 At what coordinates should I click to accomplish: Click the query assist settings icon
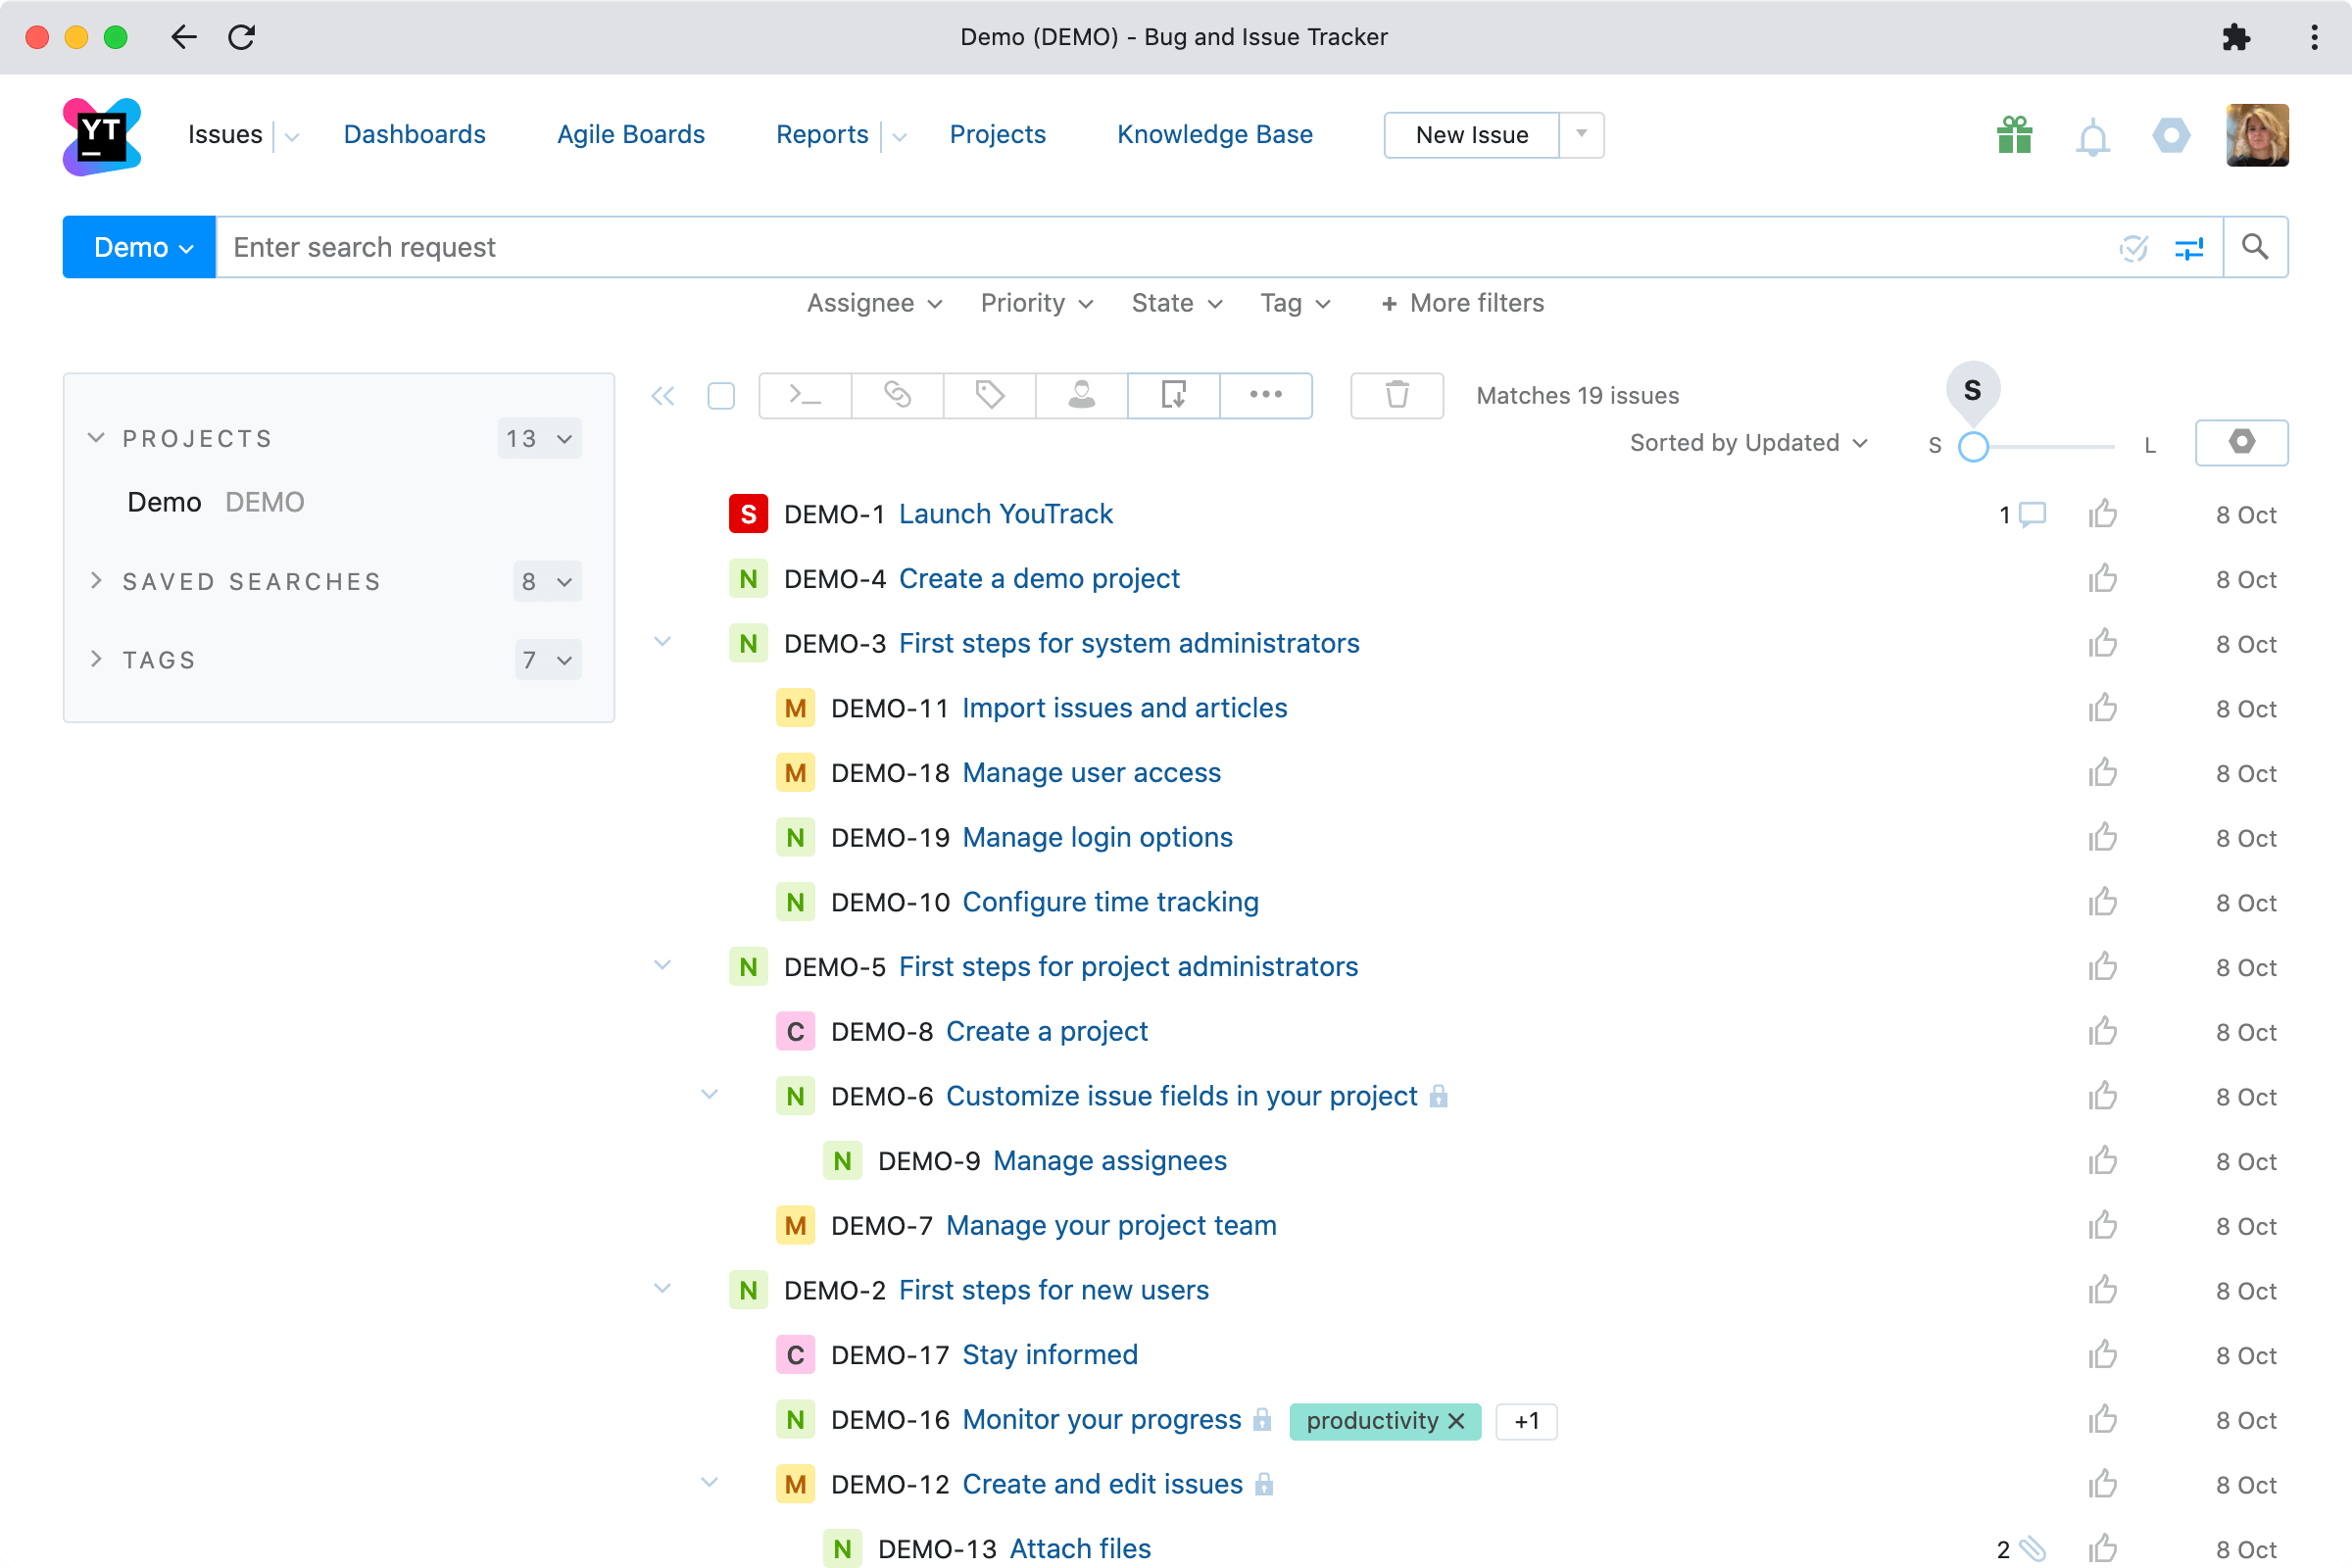[2189, 248]
